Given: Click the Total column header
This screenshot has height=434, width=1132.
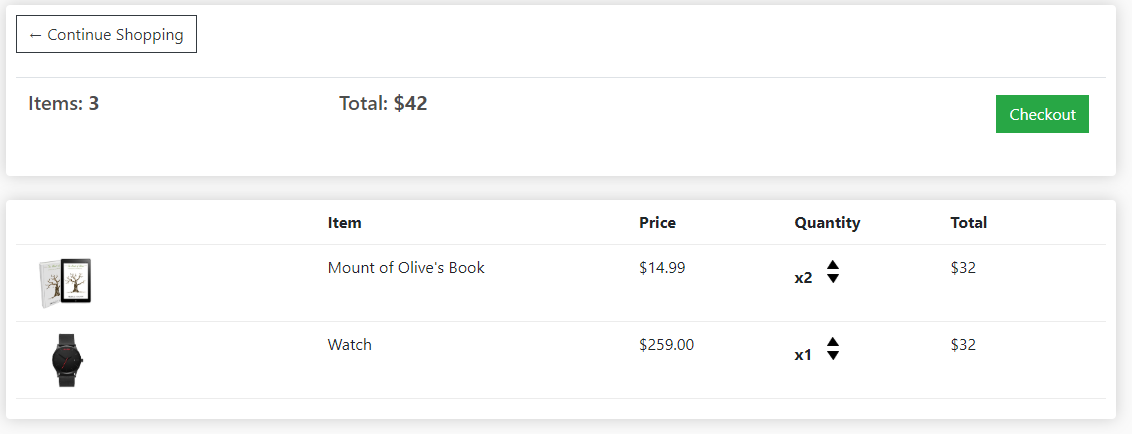Looking at the screenshot, I should (968, 222).
